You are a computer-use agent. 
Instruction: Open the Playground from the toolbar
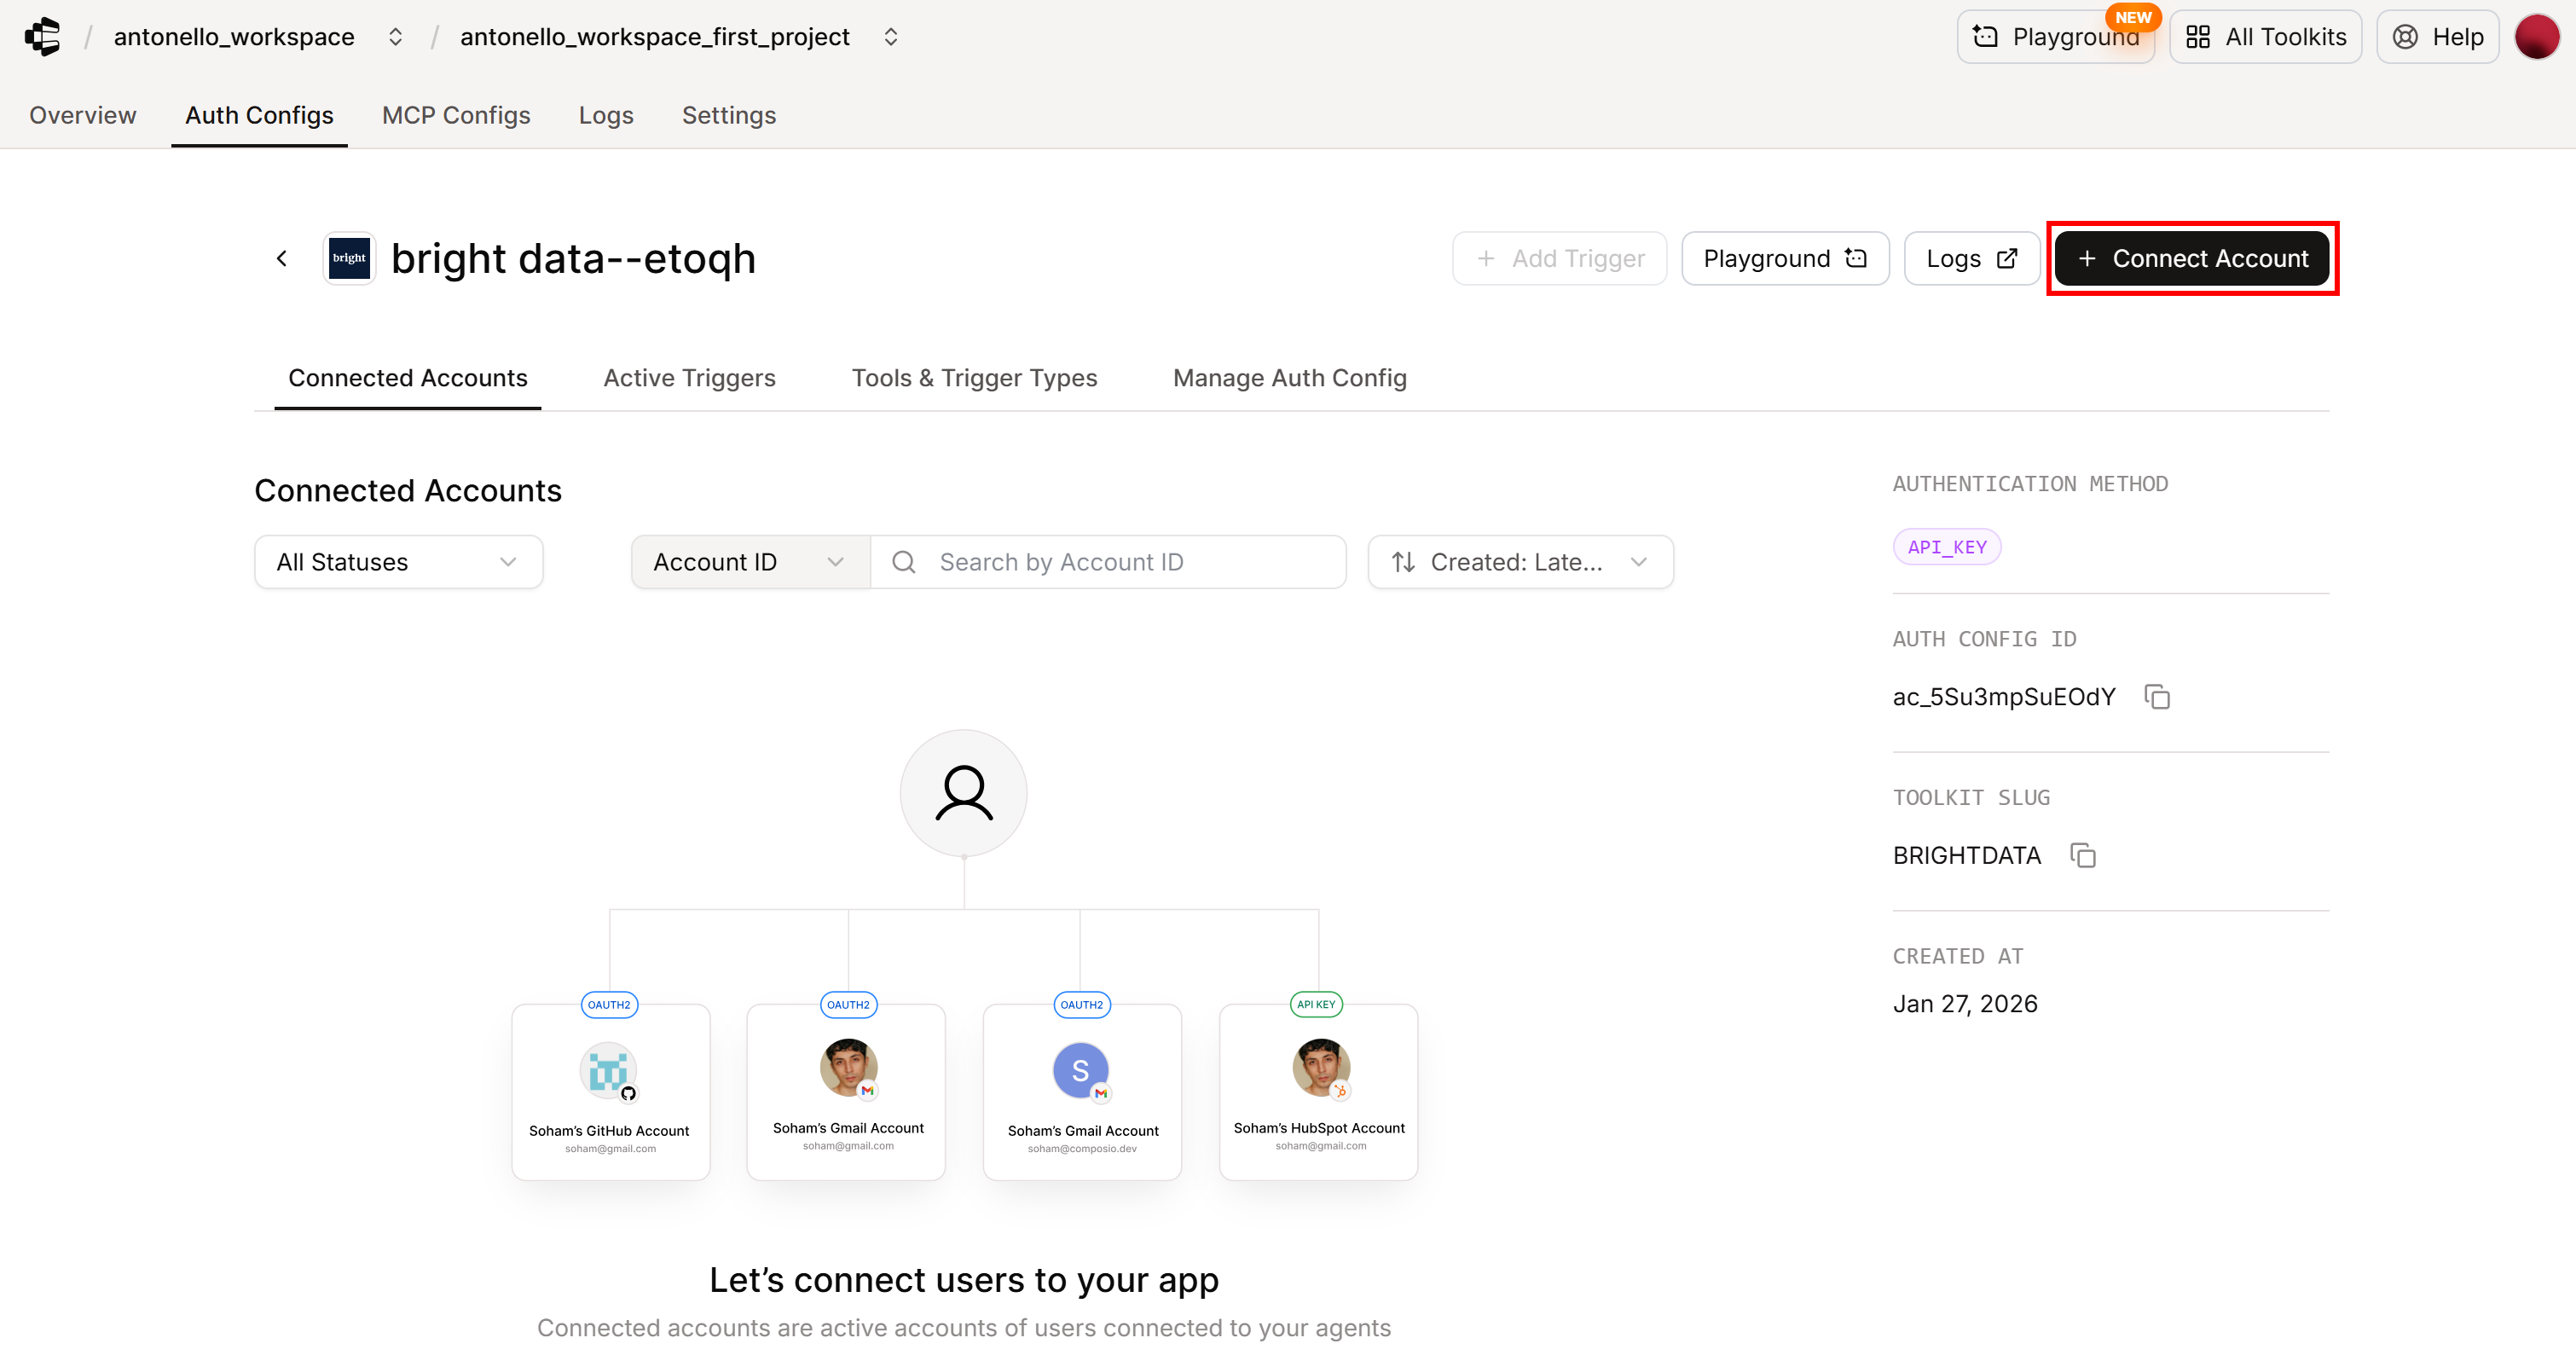click(1784, 258)
